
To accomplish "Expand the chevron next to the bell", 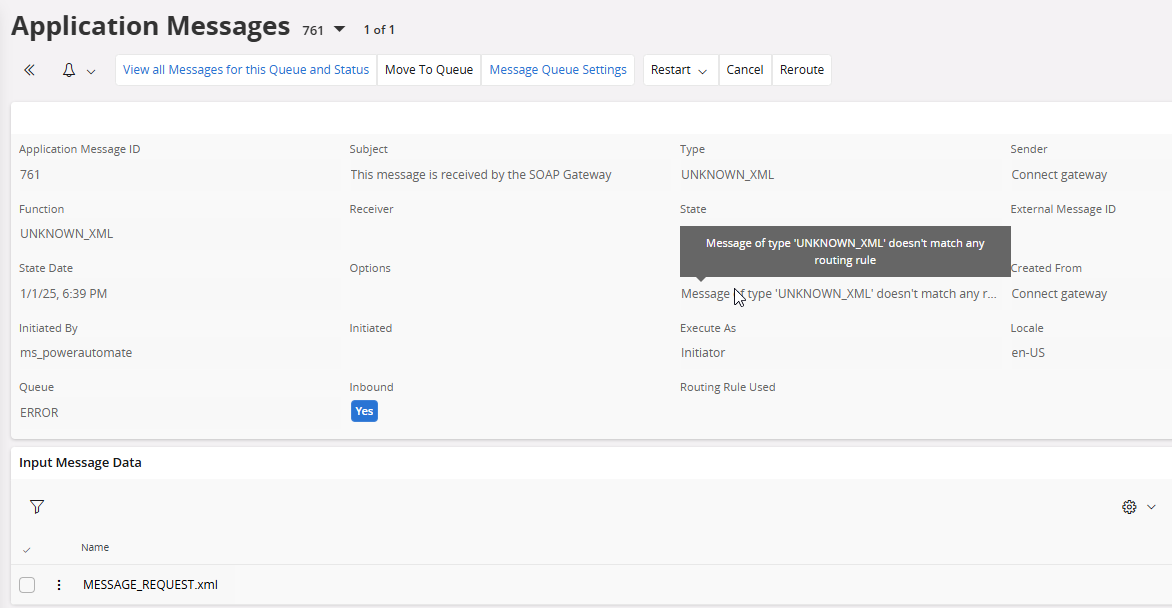I will click(x=91, y=71).
